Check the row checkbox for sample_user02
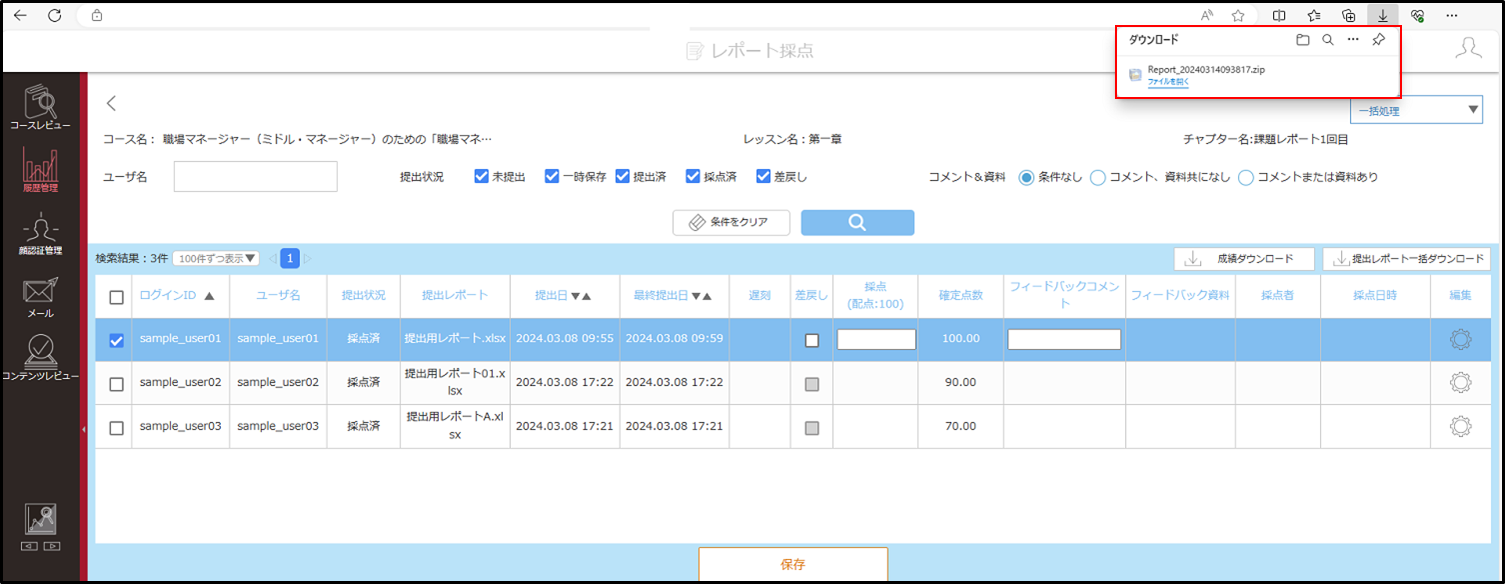This screenshot has height=584, width=1505. pos(116,384)
